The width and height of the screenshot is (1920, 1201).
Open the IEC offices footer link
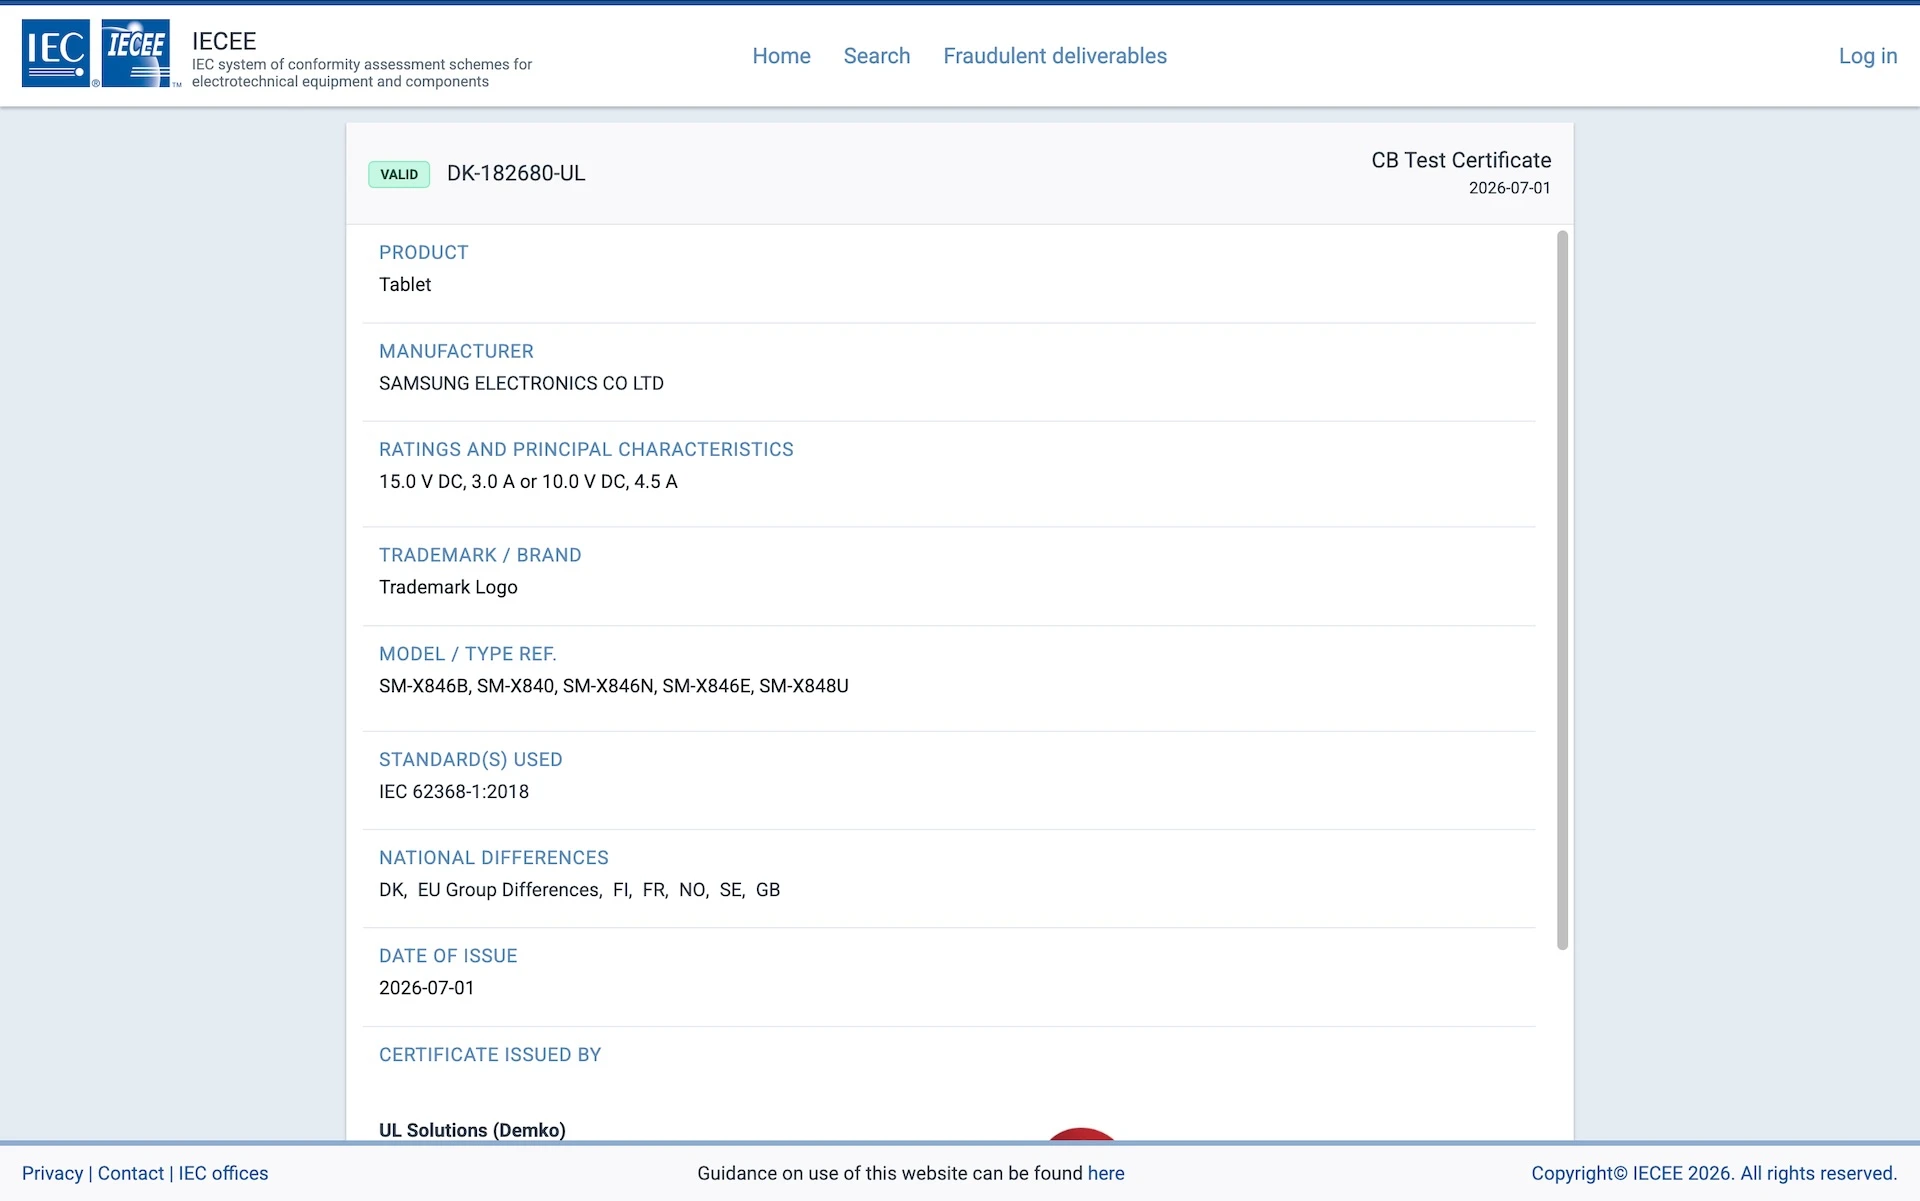click(x=223, y=1173)
